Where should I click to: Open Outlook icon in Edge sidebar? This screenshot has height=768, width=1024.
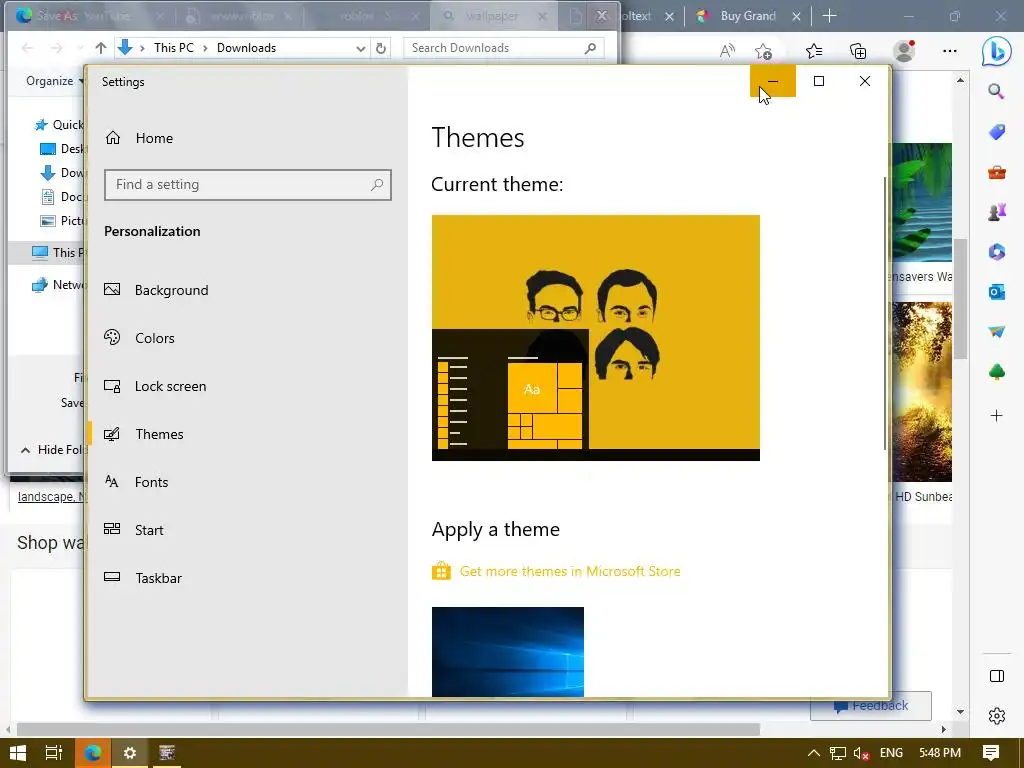point(997,292)
